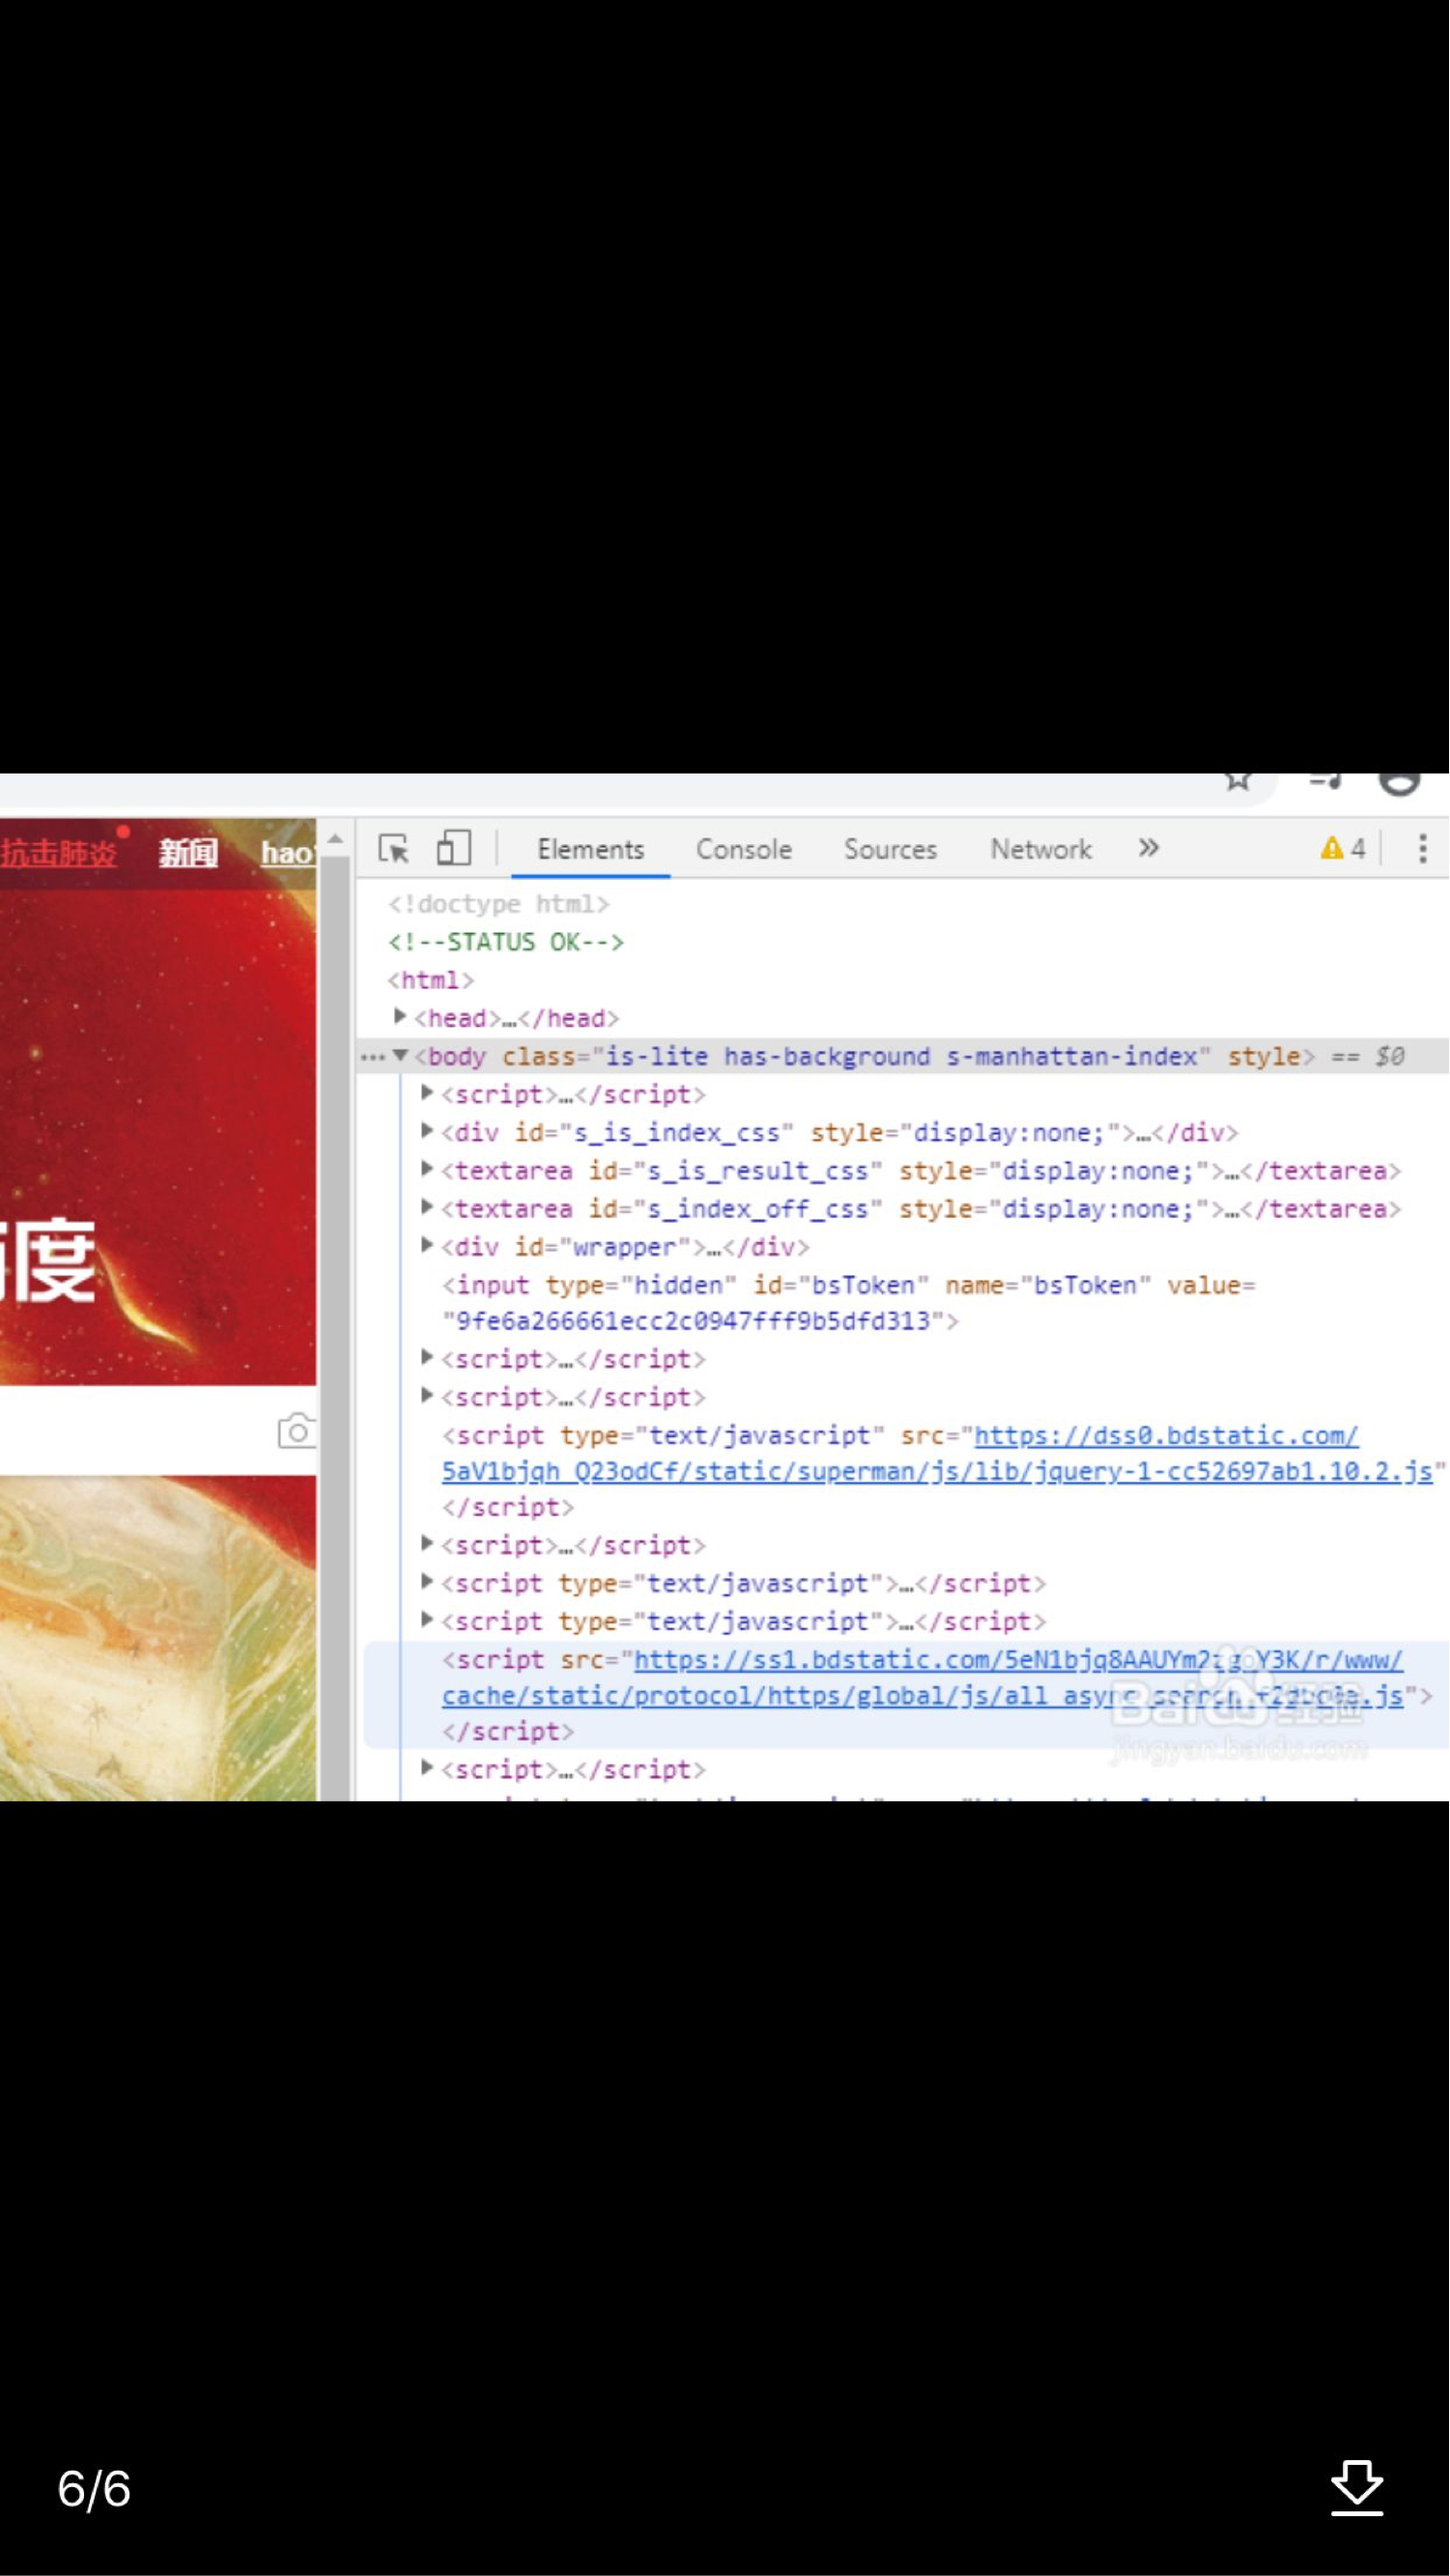The height and width of the screenshot is (2576, 1450).
Task: Expand the script node directly under body tag
Action: pos(427,1093)
